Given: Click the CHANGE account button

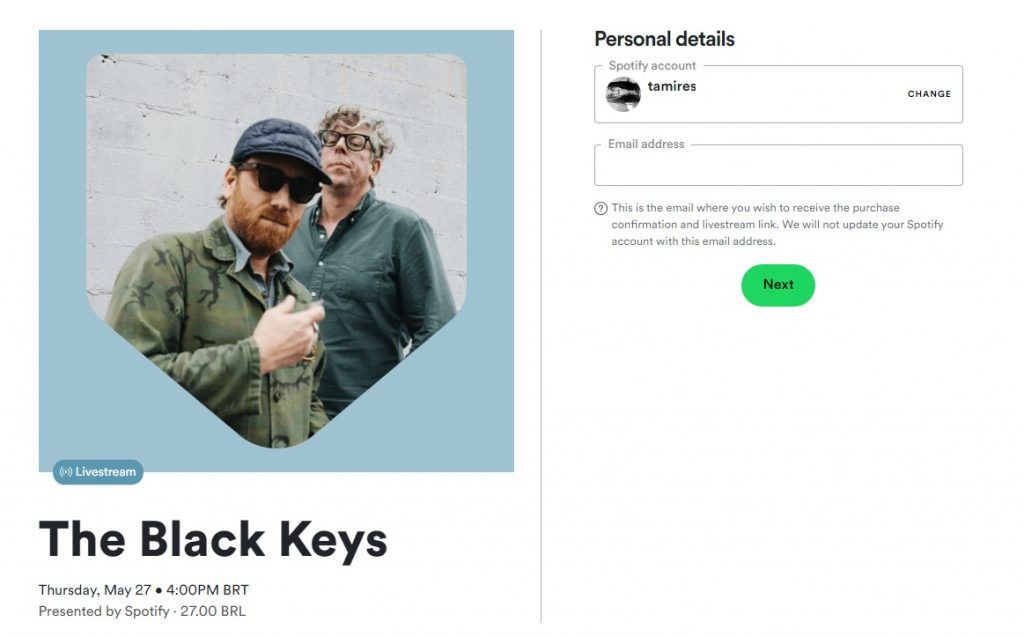Looking at the screenshot, I should point(929,94).
